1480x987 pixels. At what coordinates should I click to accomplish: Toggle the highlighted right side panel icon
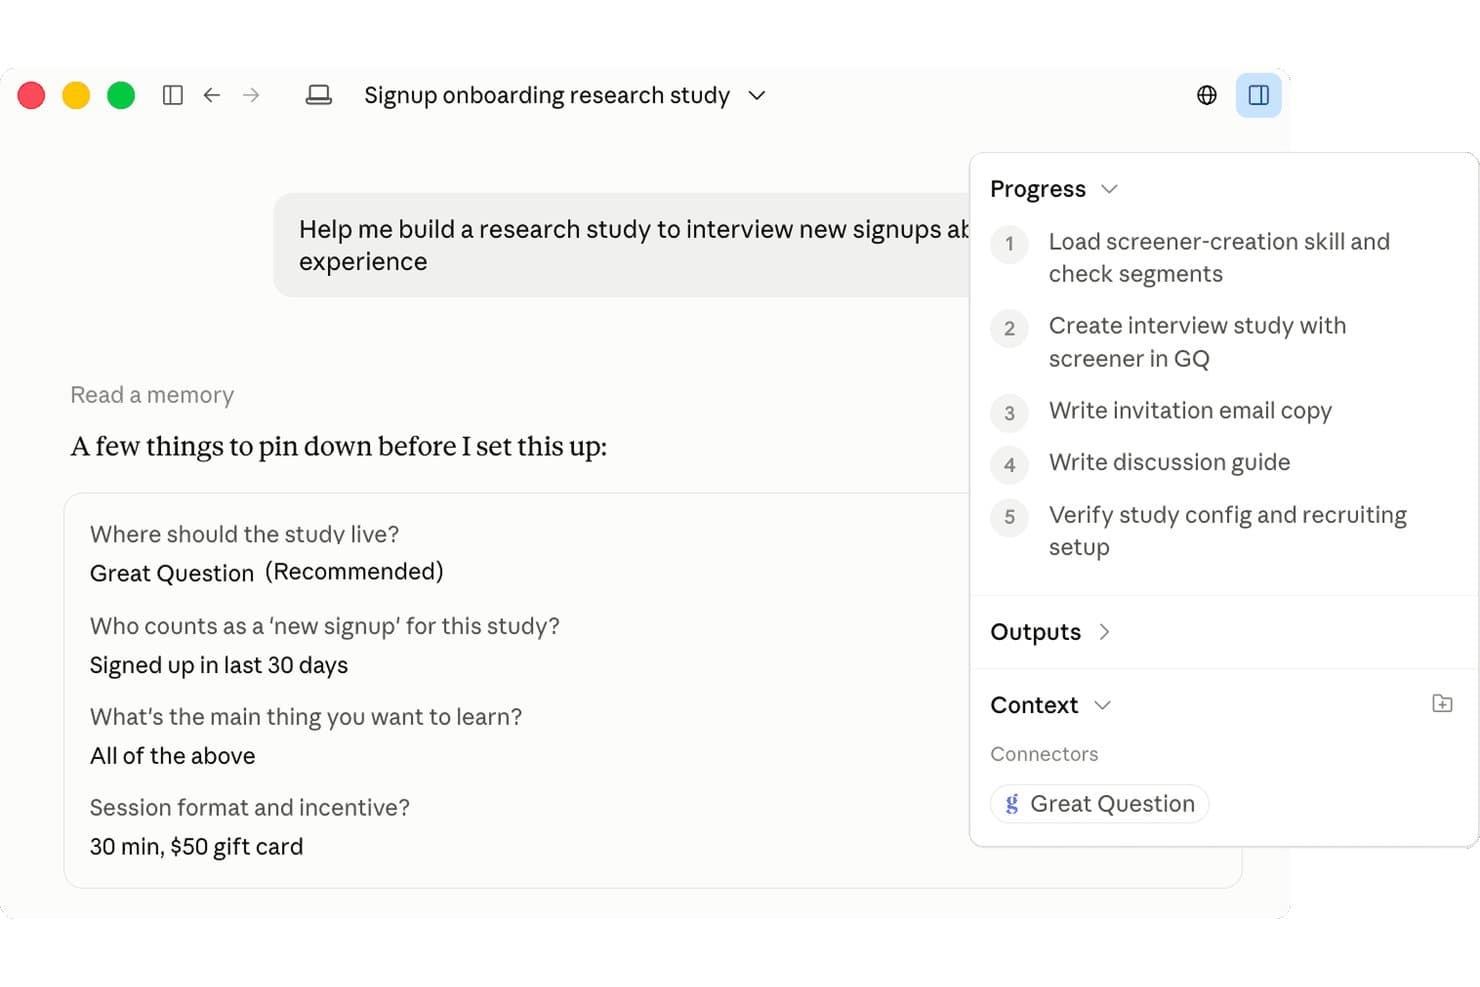(x=1259, y=95)
